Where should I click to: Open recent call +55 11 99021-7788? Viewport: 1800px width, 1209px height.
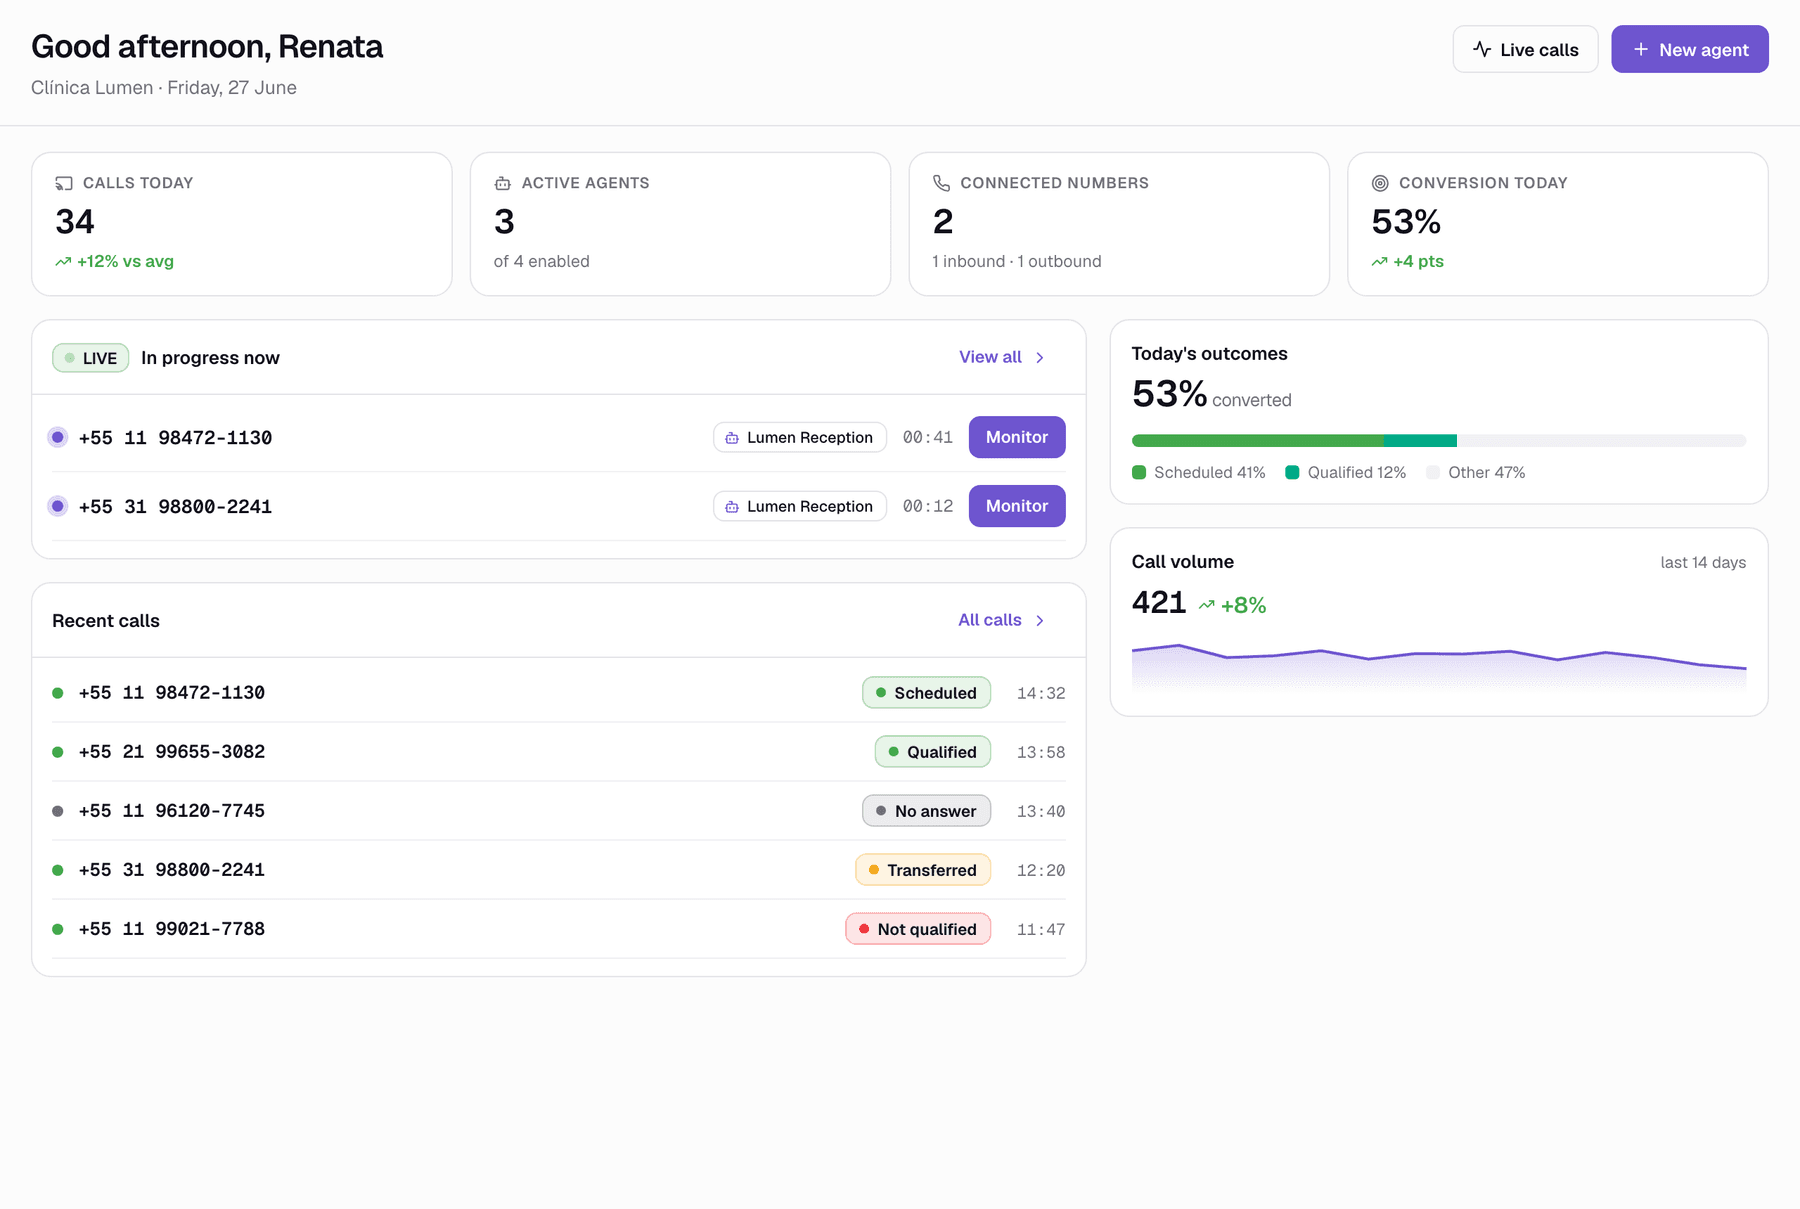[559, 929]
